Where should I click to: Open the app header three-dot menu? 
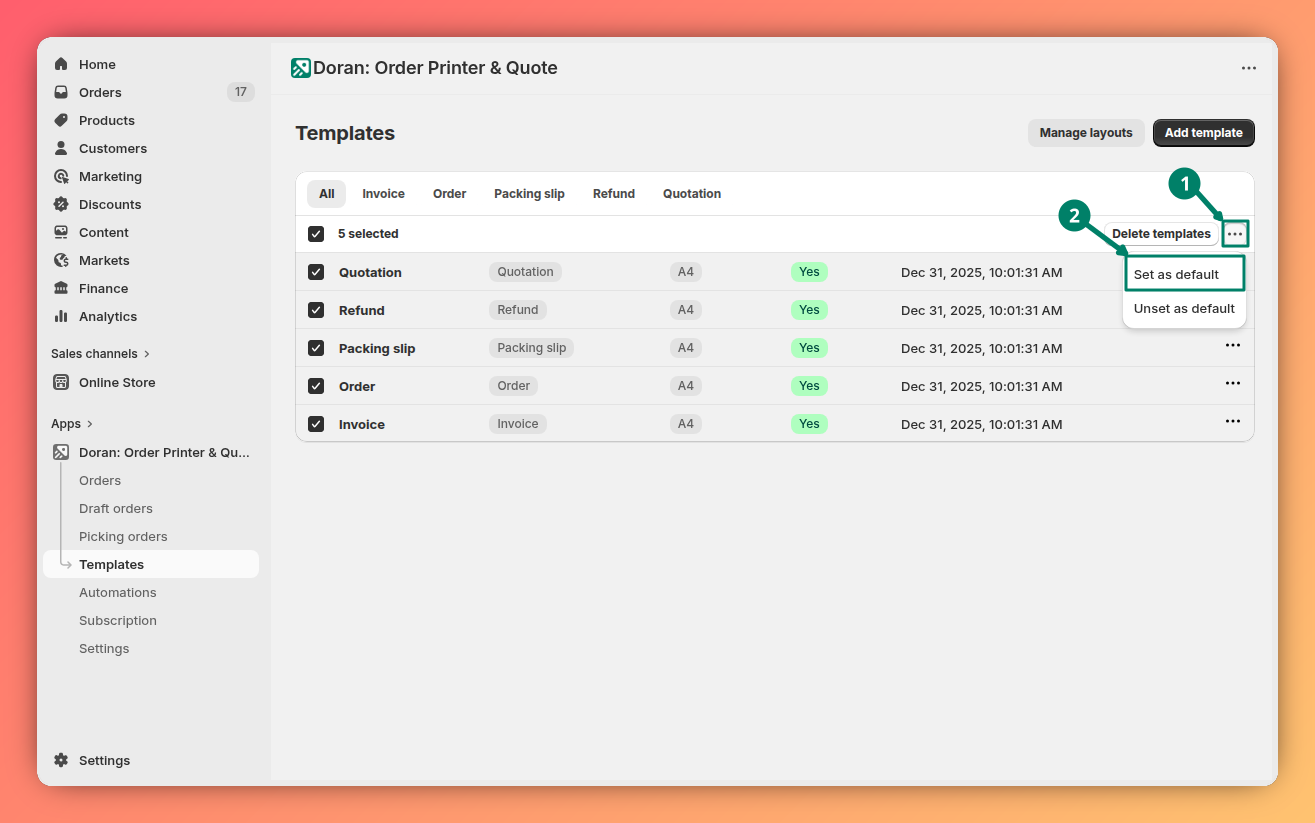[x=1248, y=68]
